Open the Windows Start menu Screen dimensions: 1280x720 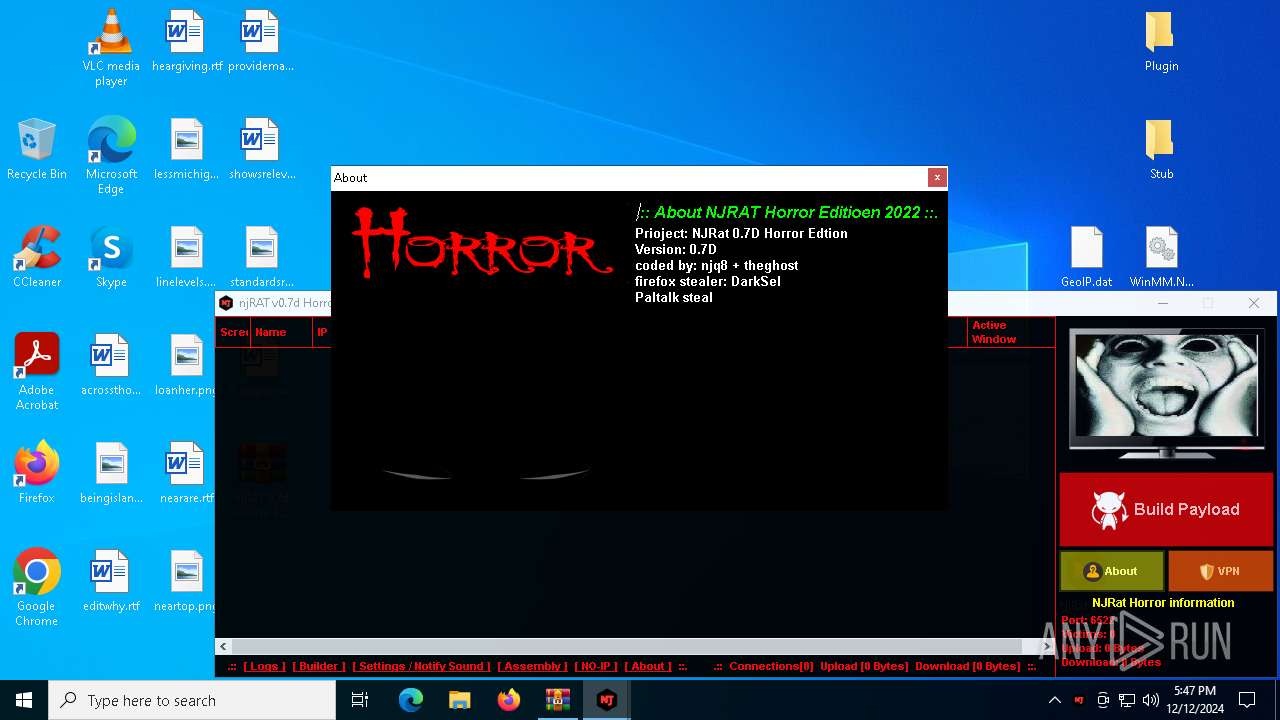[24, 700]
